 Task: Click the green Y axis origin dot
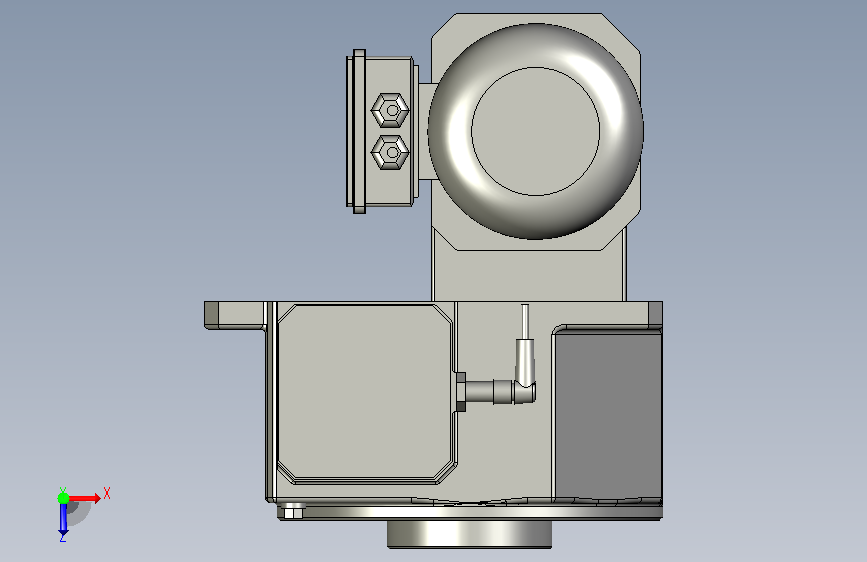pyautogui.click(x=63, y=498)
